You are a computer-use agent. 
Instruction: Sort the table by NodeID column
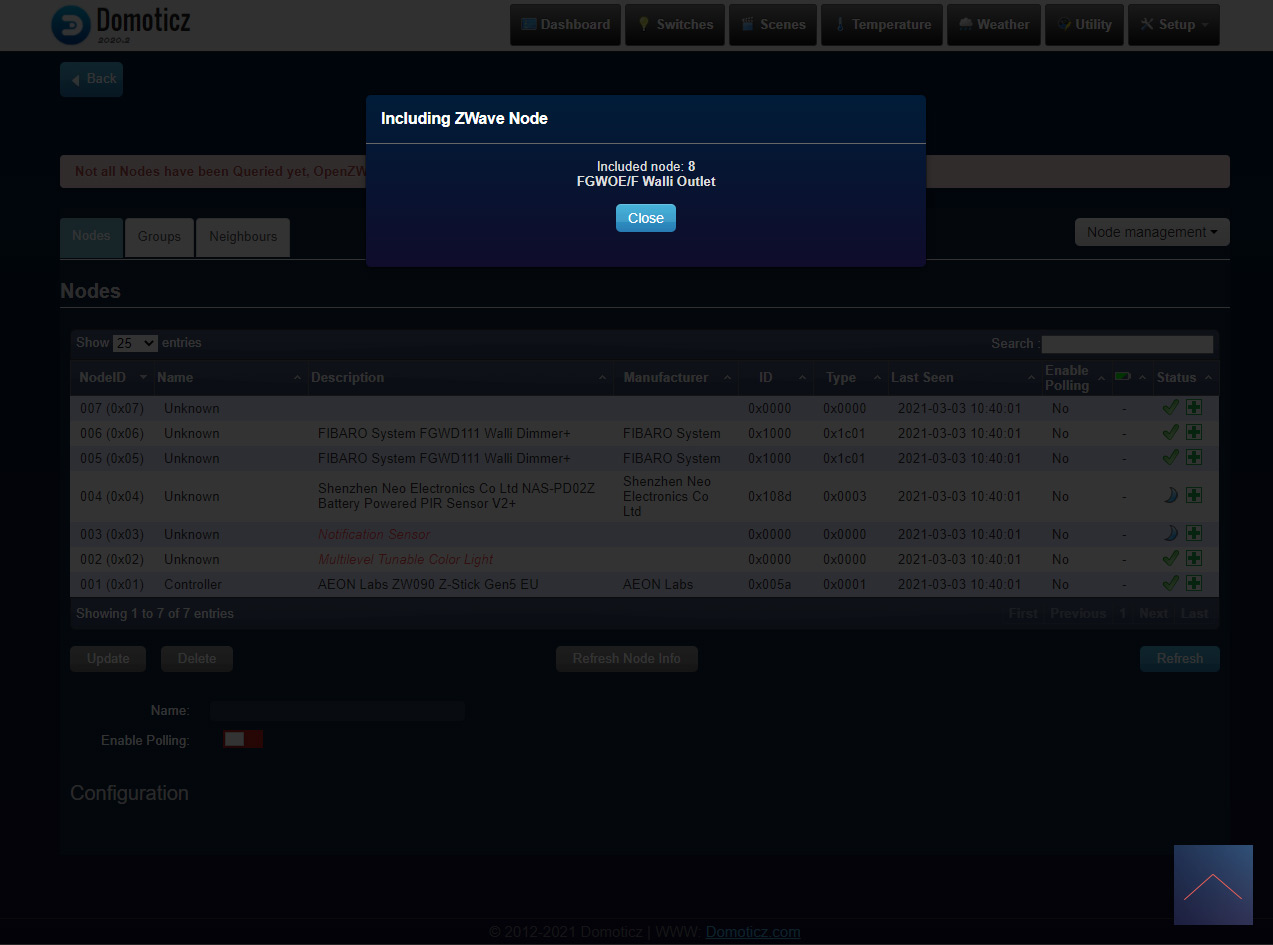point(112,377)
